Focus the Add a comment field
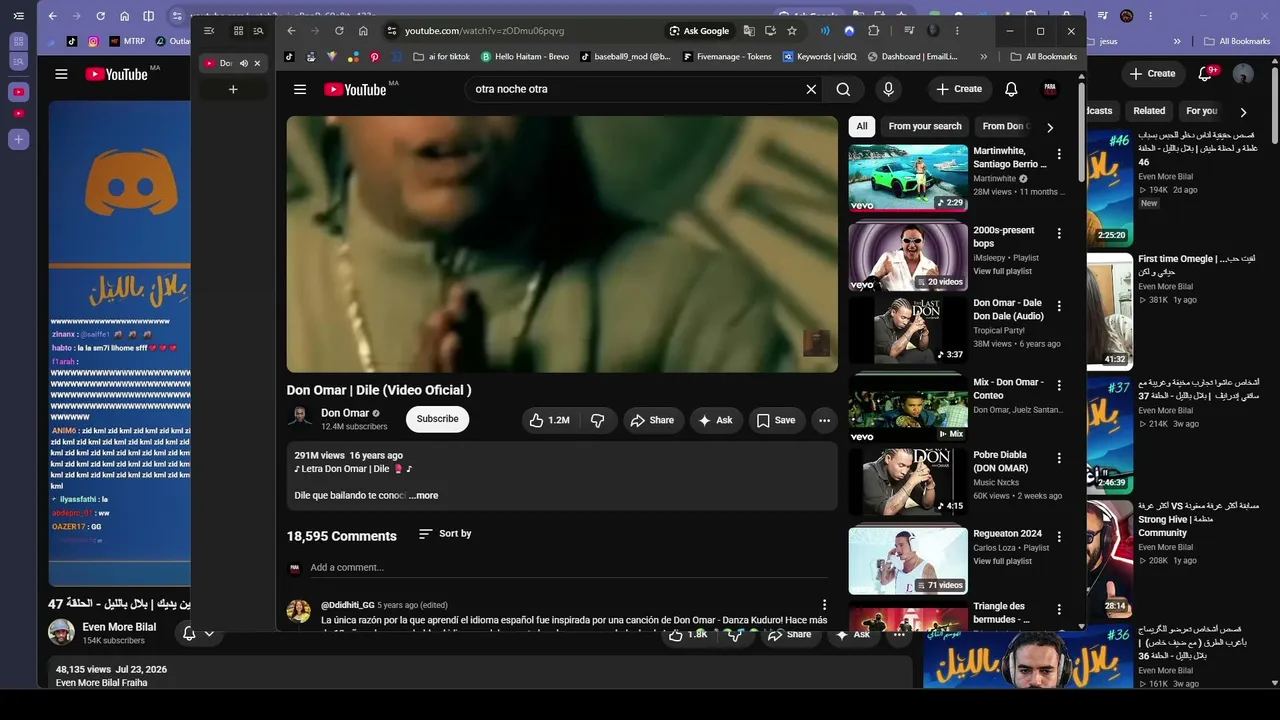Screen dimensions: 1280x720 click(x=568, y=568)
